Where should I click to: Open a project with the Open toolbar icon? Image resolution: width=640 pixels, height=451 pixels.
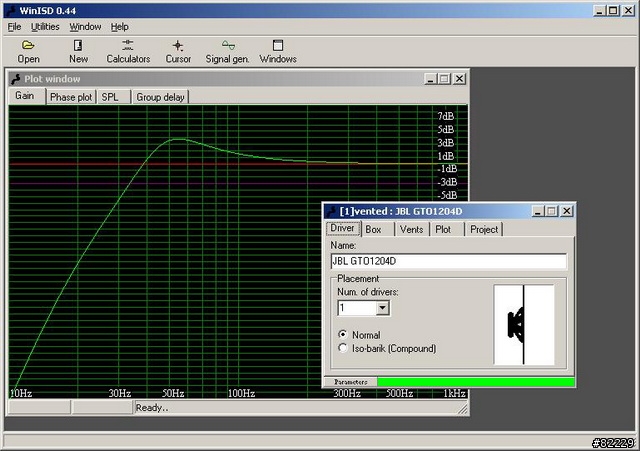coord(28,52)
